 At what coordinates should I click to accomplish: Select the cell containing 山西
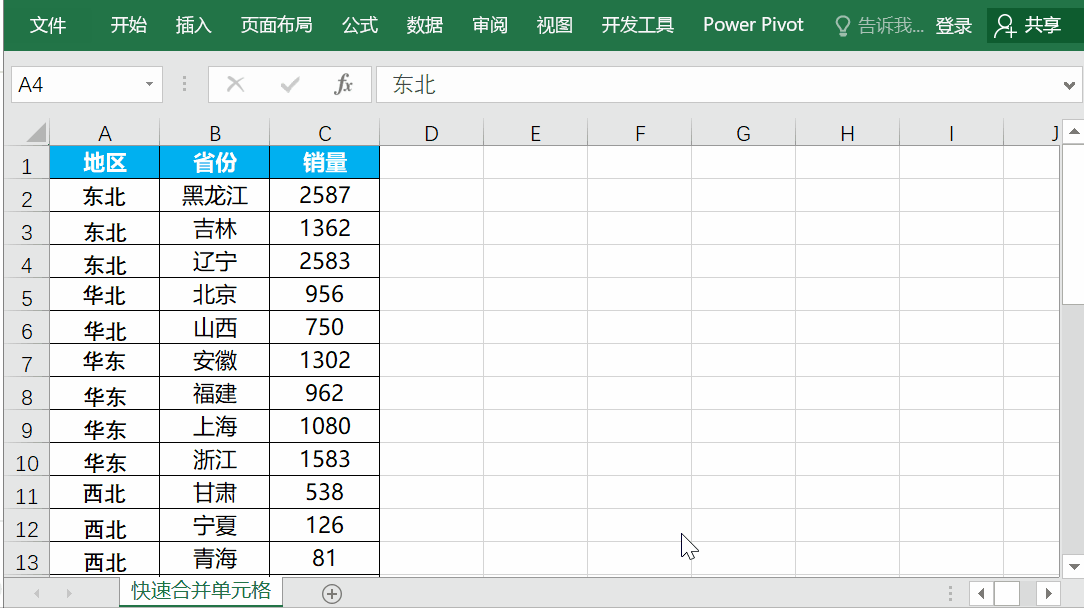214,328
